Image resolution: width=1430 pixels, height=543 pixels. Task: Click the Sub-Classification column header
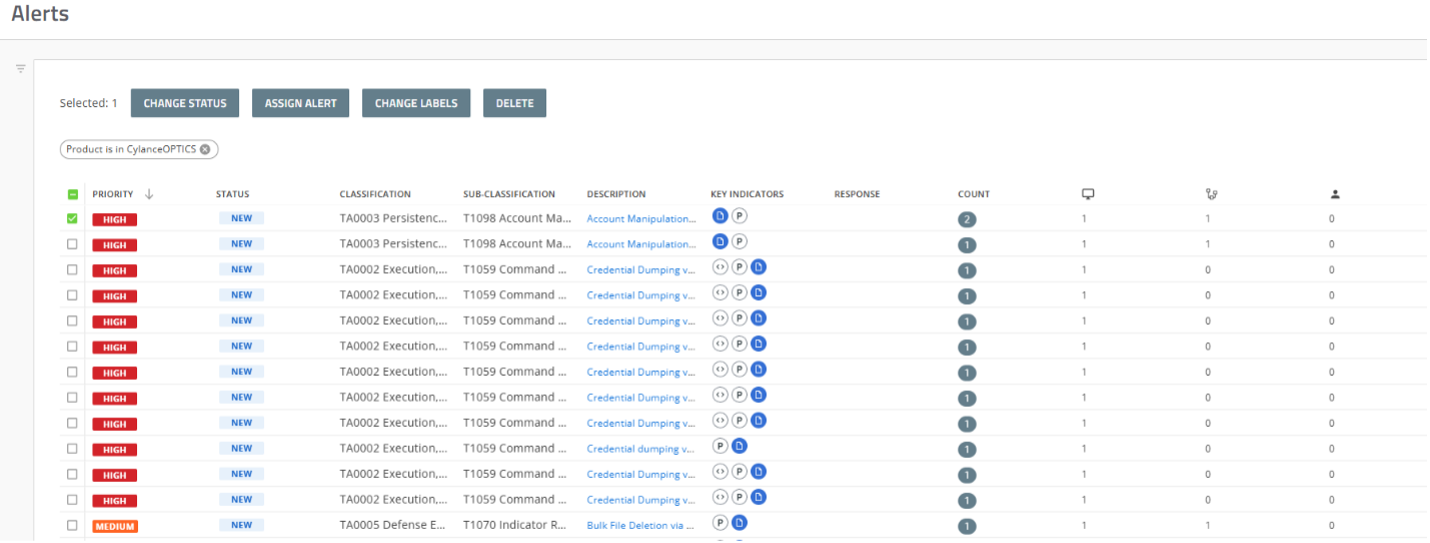pos(509,194)
